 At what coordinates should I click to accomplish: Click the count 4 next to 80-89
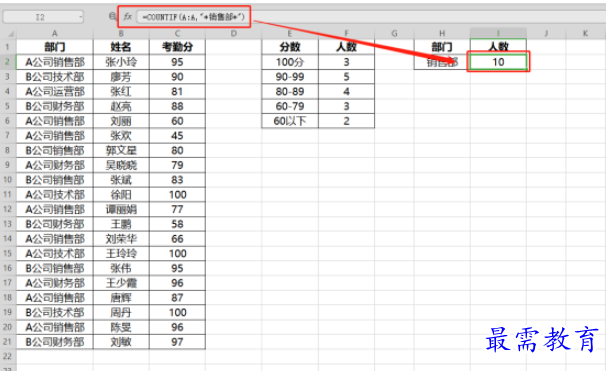click(x=346, y=91)
